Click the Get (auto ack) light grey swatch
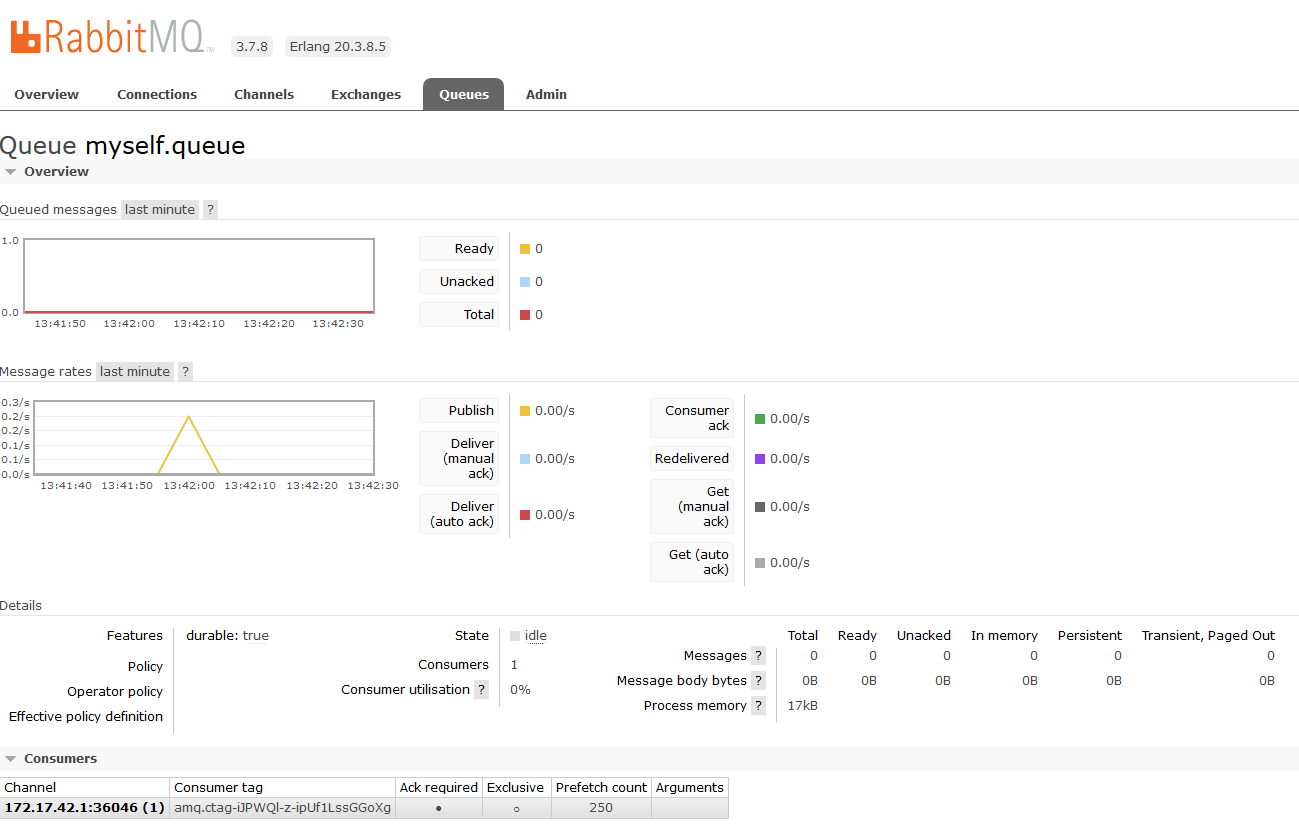This screenshot has width=1299, height=826. point(760,563)
